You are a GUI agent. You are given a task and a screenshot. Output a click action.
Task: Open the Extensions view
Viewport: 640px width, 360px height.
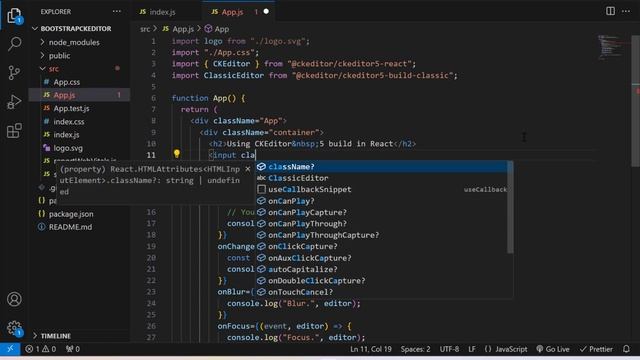[14, 131]
